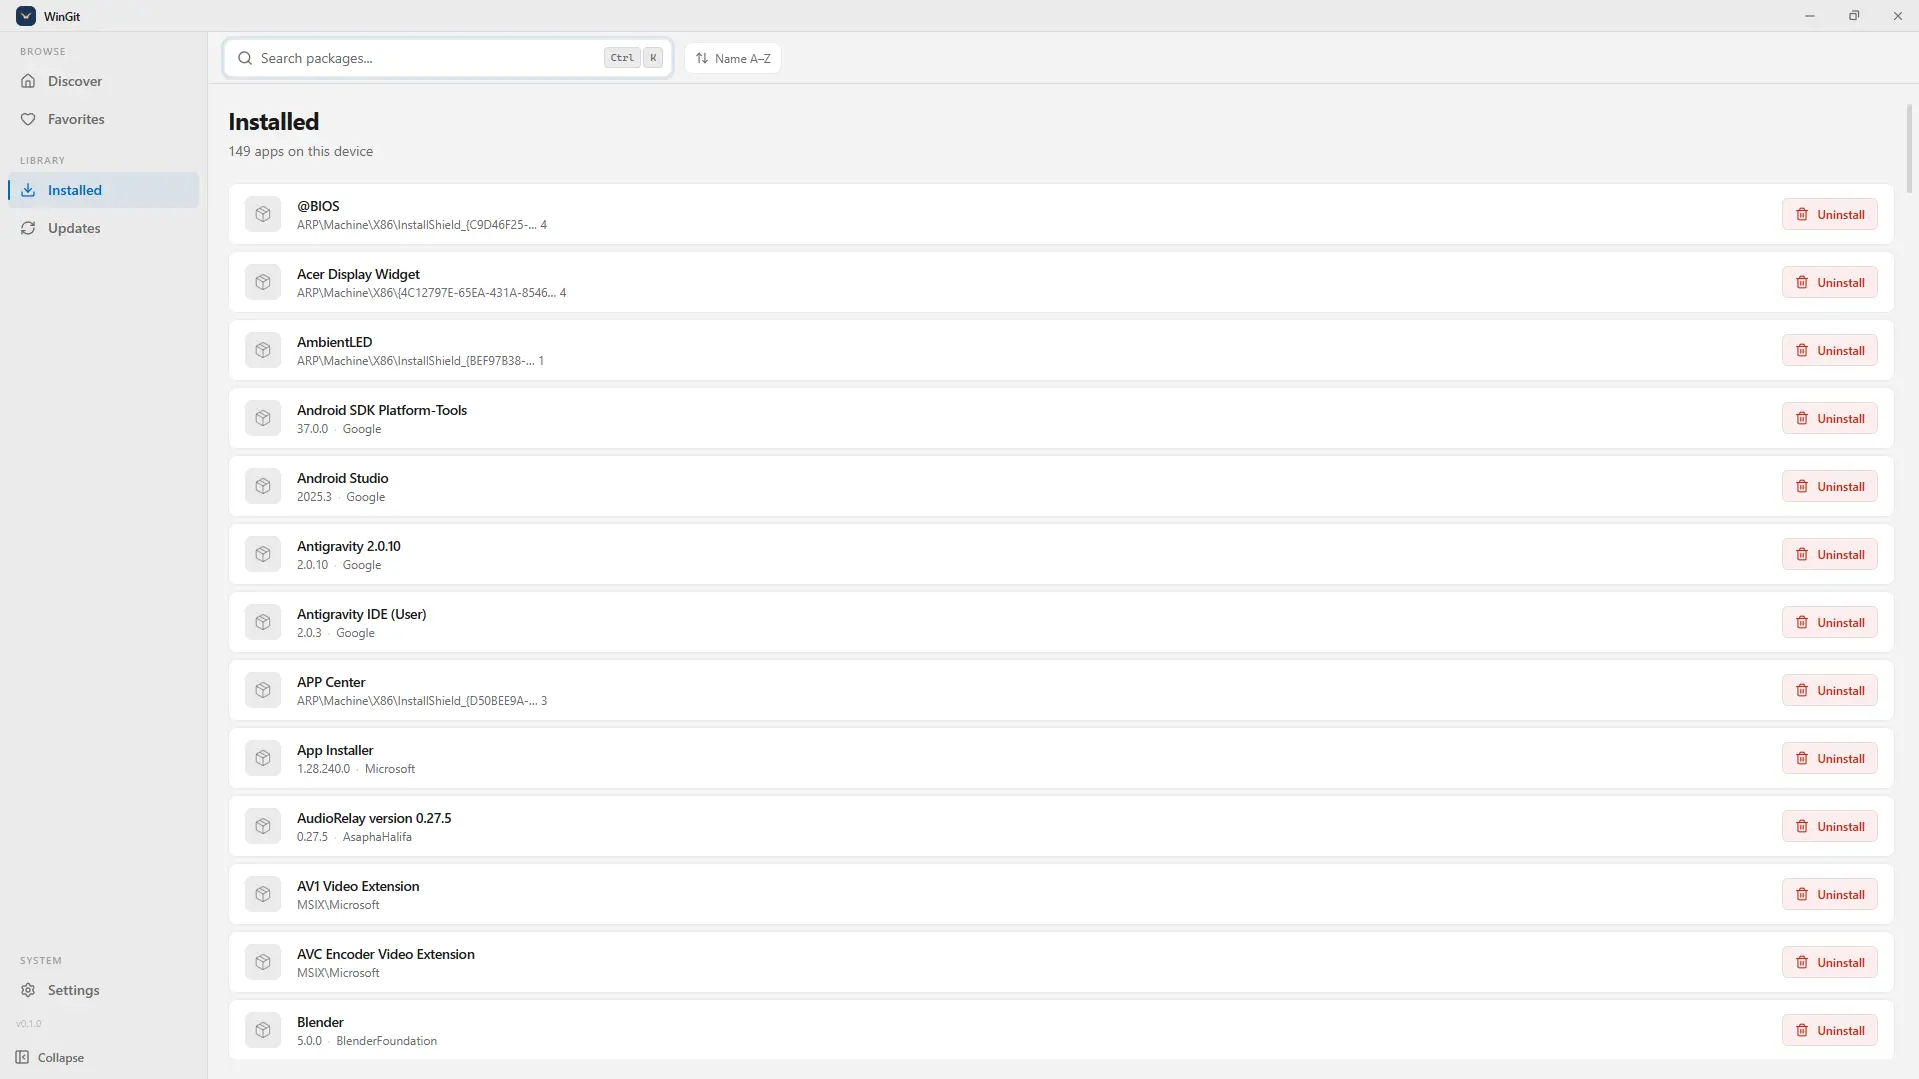Screen dimensions: 1919x1079
Task: Click the AVC Encoder Video Extension icon
Action: point(263,962)
